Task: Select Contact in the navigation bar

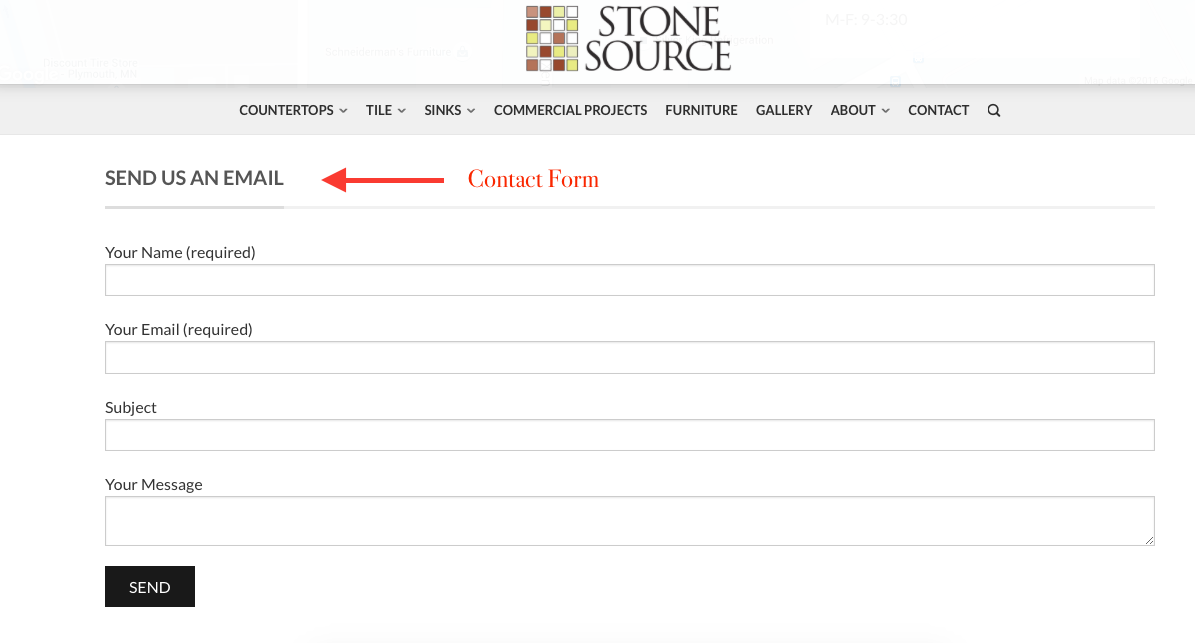Action: tap(938, 110)
